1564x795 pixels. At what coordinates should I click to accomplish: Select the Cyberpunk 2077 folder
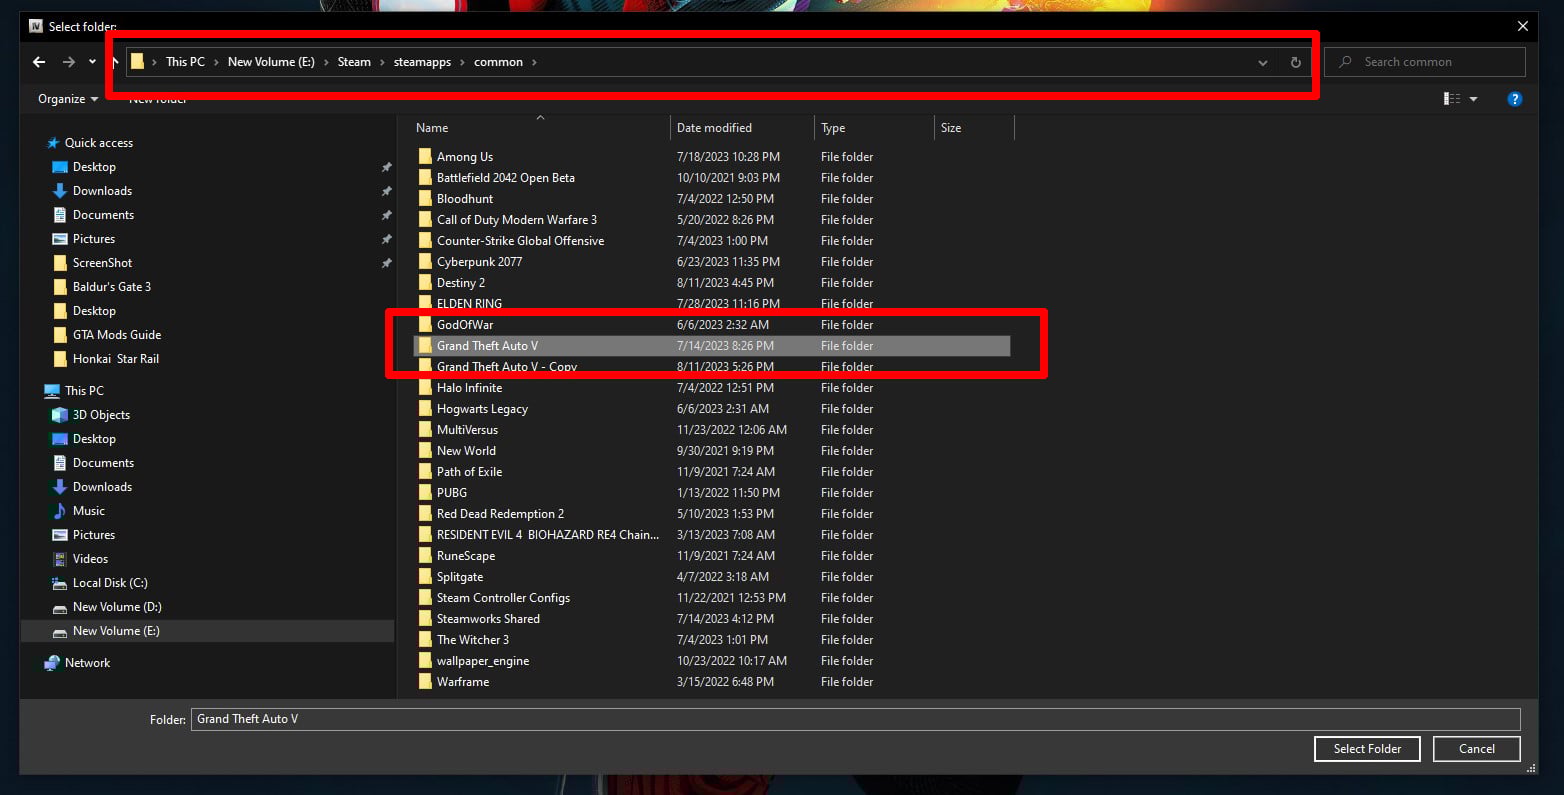tap(478, 261)
